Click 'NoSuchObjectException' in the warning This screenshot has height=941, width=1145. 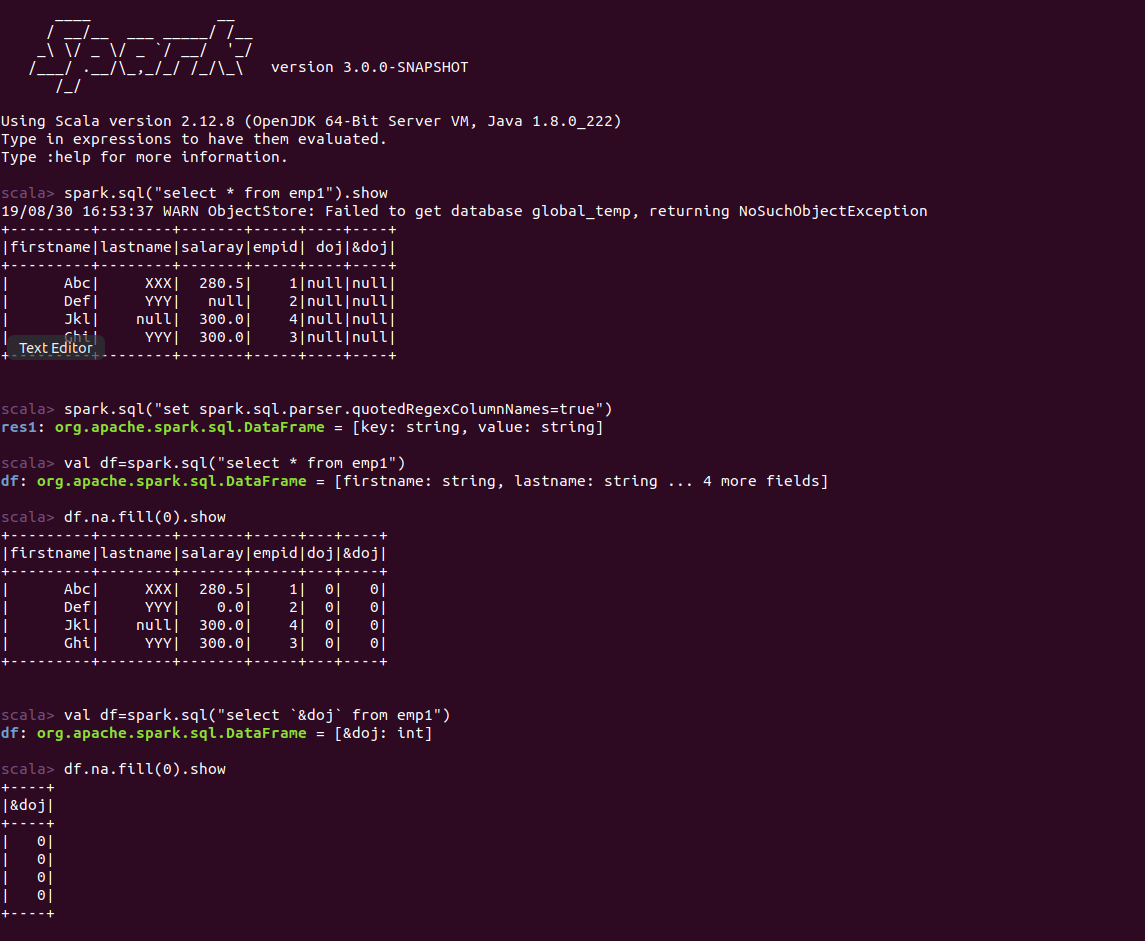(832, 211)
